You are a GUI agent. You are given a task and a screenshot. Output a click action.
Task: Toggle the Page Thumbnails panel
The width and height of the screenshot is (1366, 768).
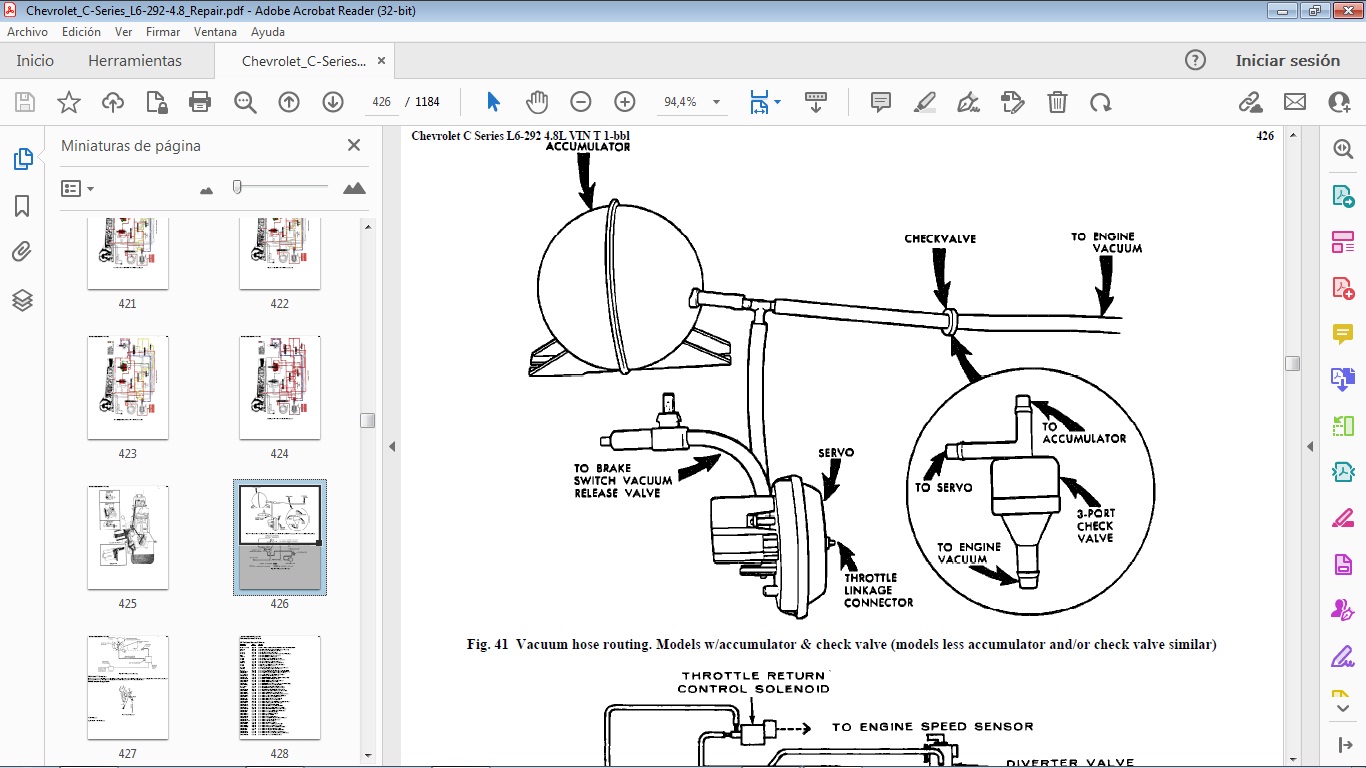point(22,159)
